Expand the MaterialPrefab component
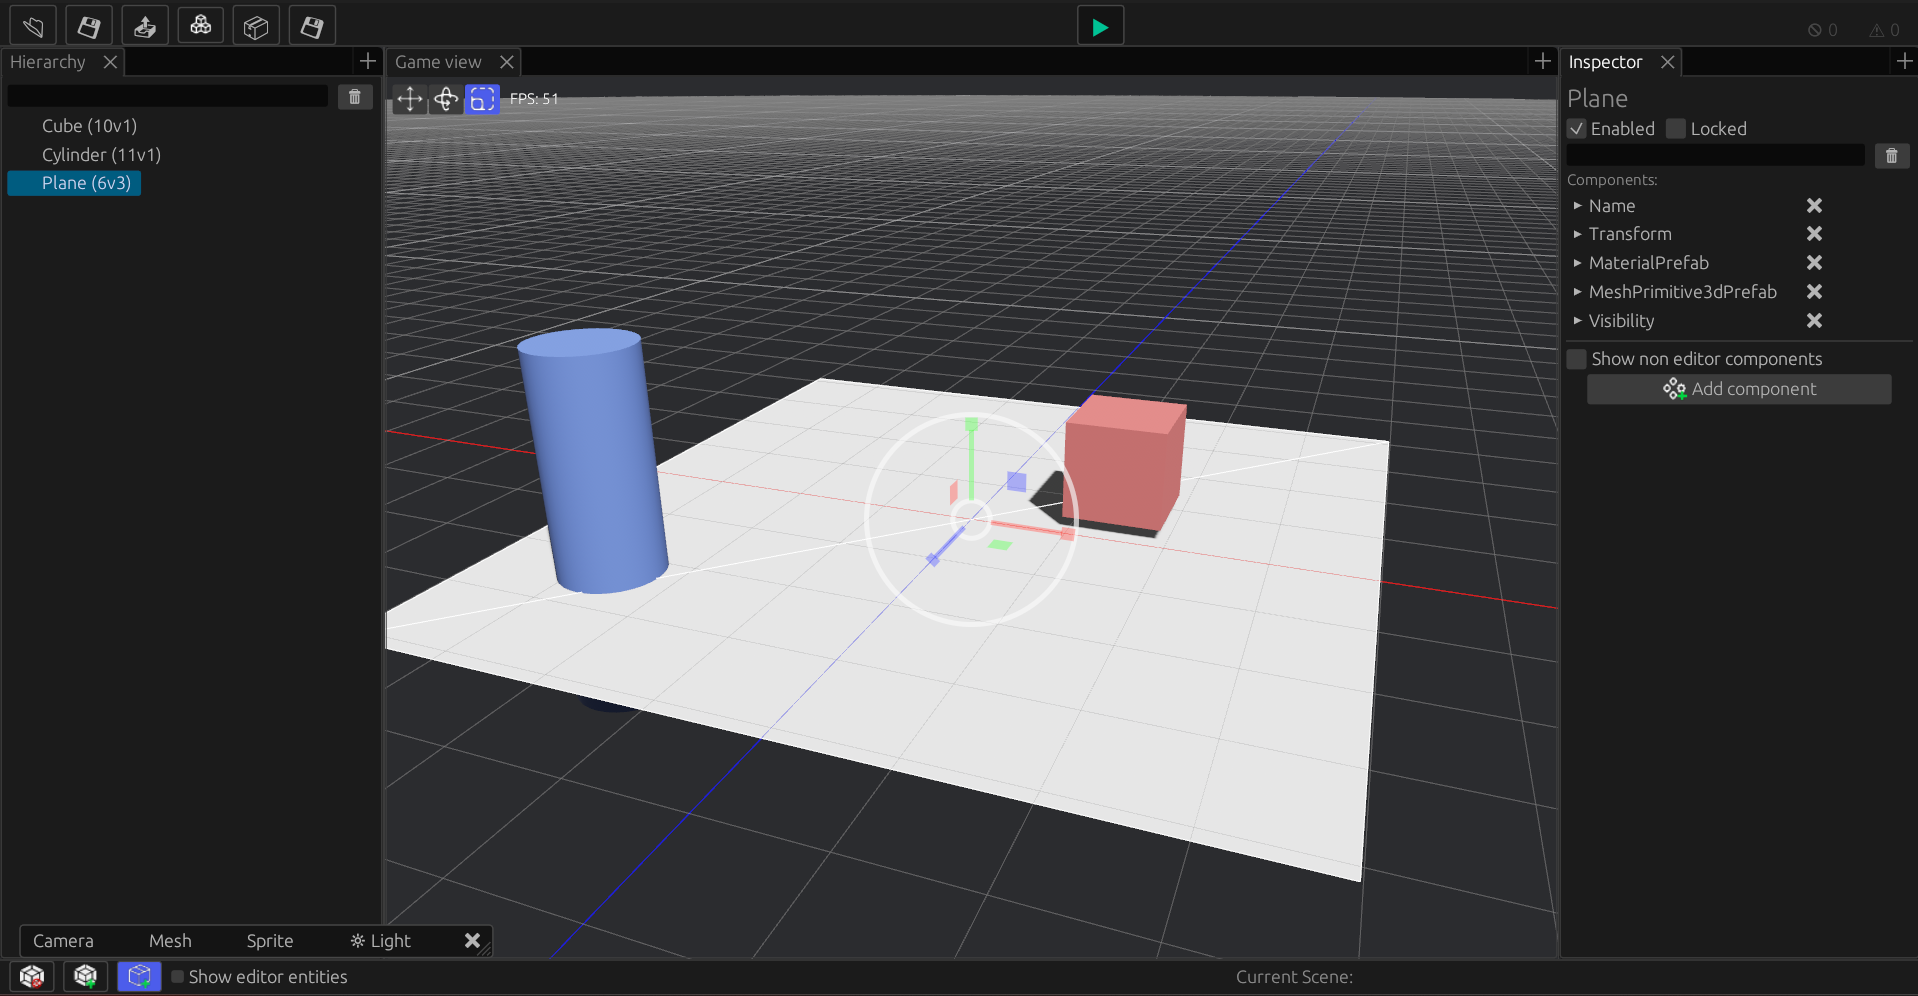This screenshot has height=996, width=1918. coord(1577,263)
